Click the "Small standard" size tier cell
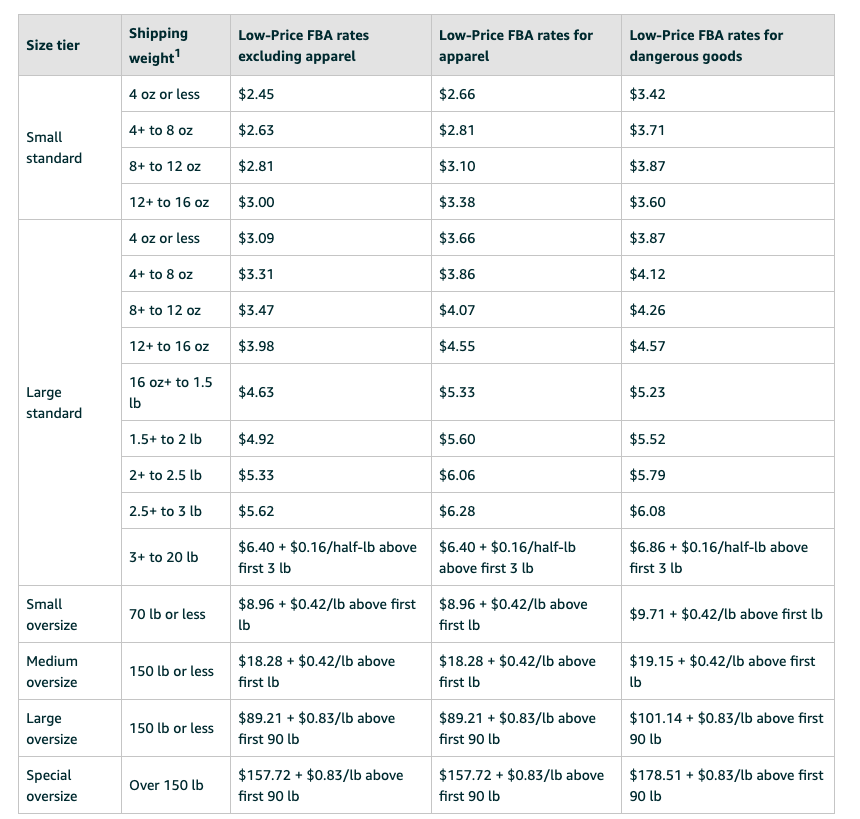 (x=54, y=148)
